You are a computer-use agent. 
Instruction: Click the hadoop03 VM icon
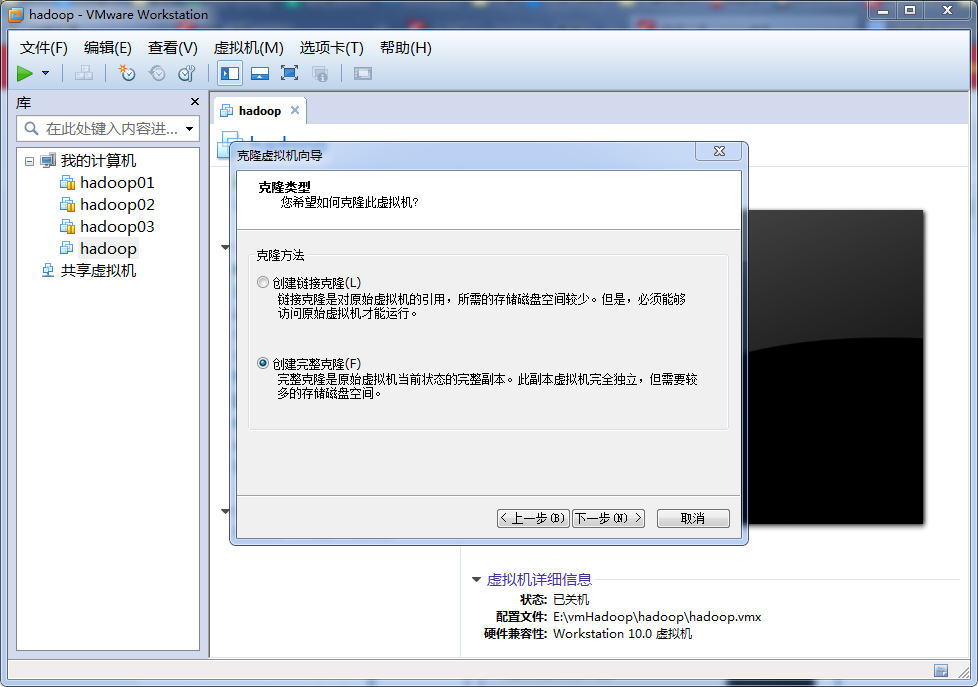coord(67,227)
